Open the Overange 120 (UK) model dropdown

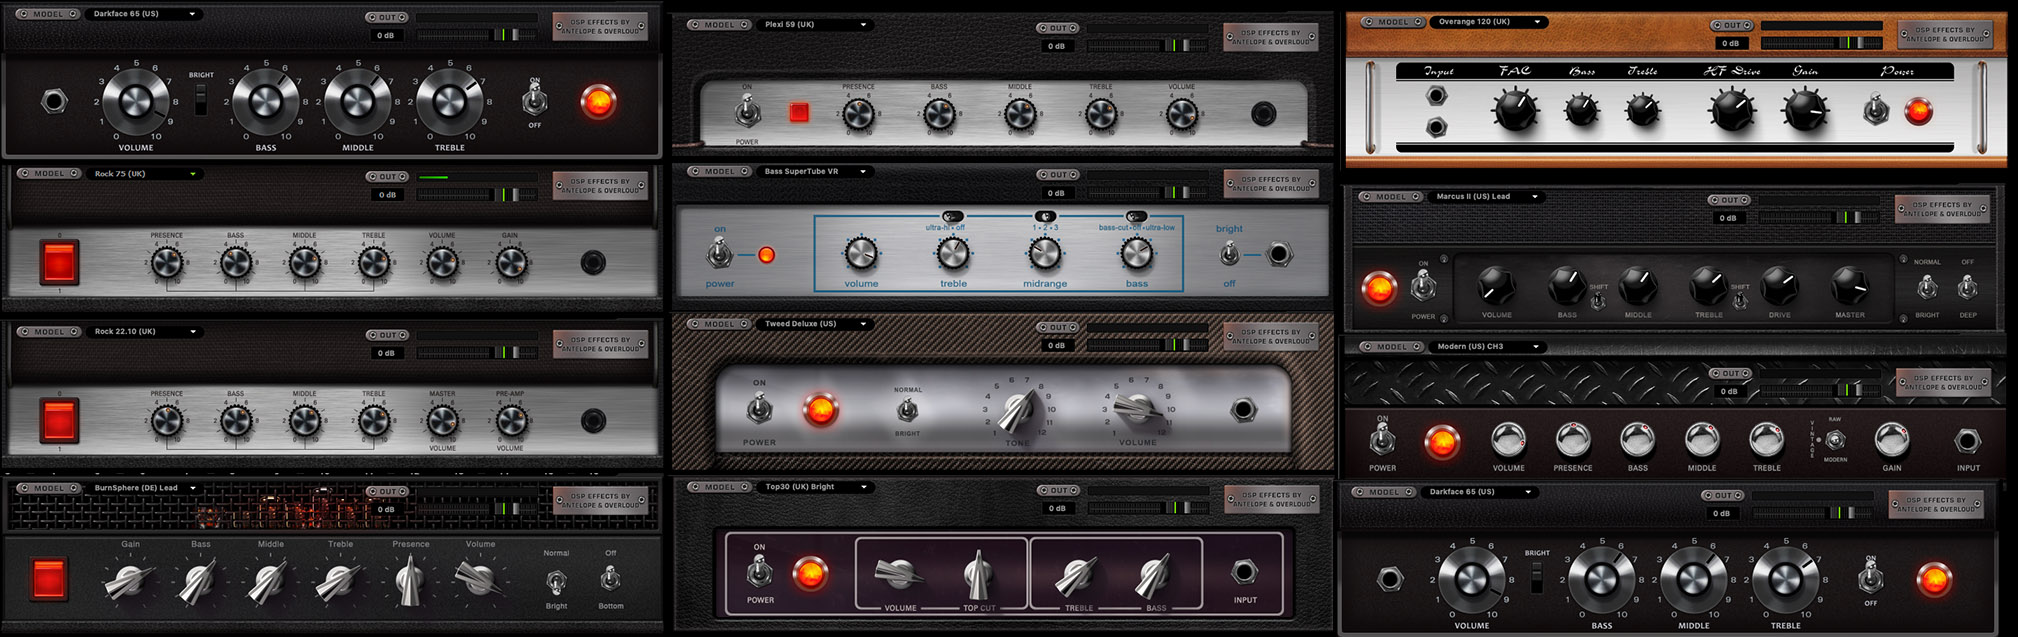[1488, 22]
